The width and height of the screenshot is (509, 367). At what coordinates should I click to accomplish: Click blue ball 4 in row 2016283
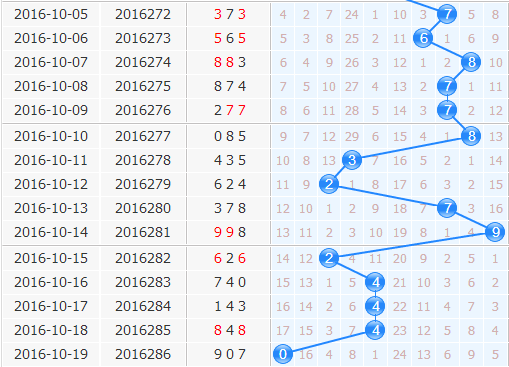[375, 282]
